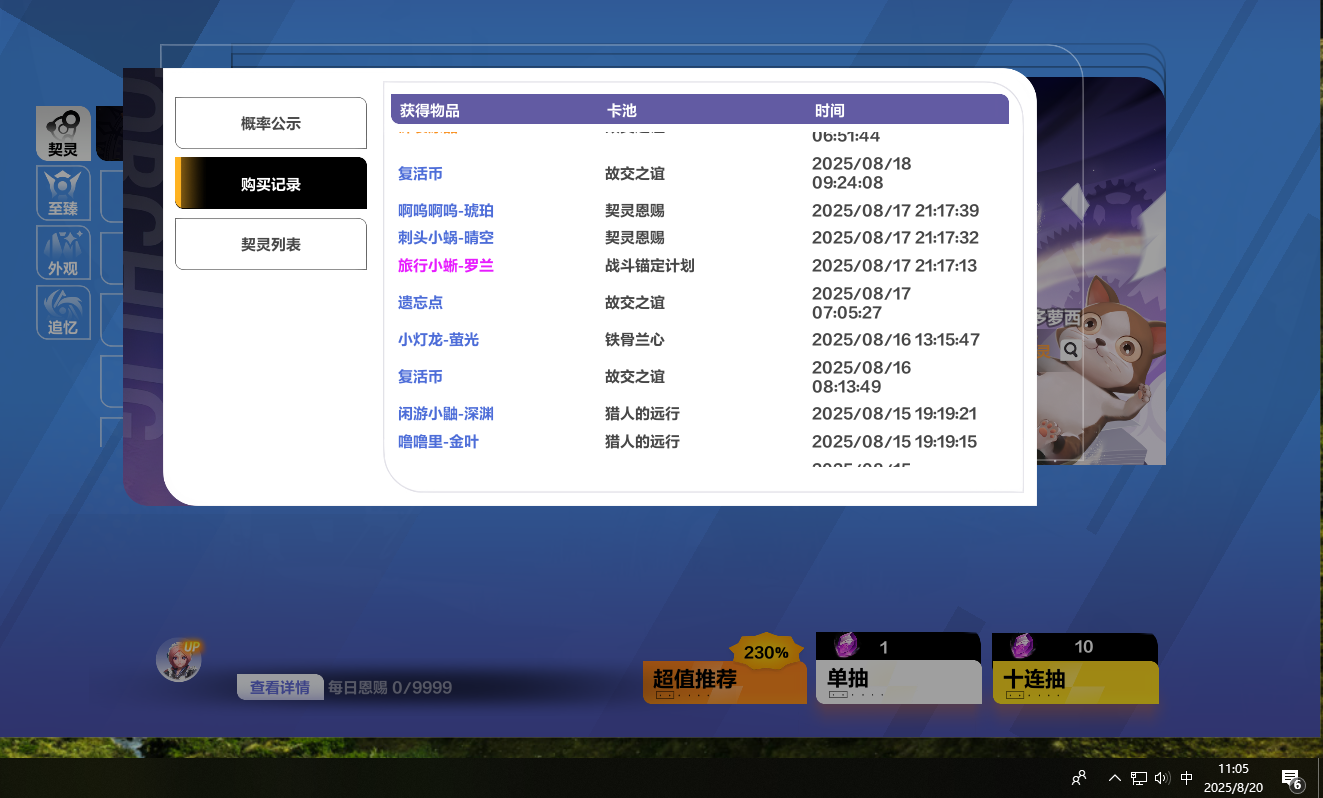Click the timestamp 2025/08/16 13:15:47
1323x798 pixels.
tap(896, 339)
